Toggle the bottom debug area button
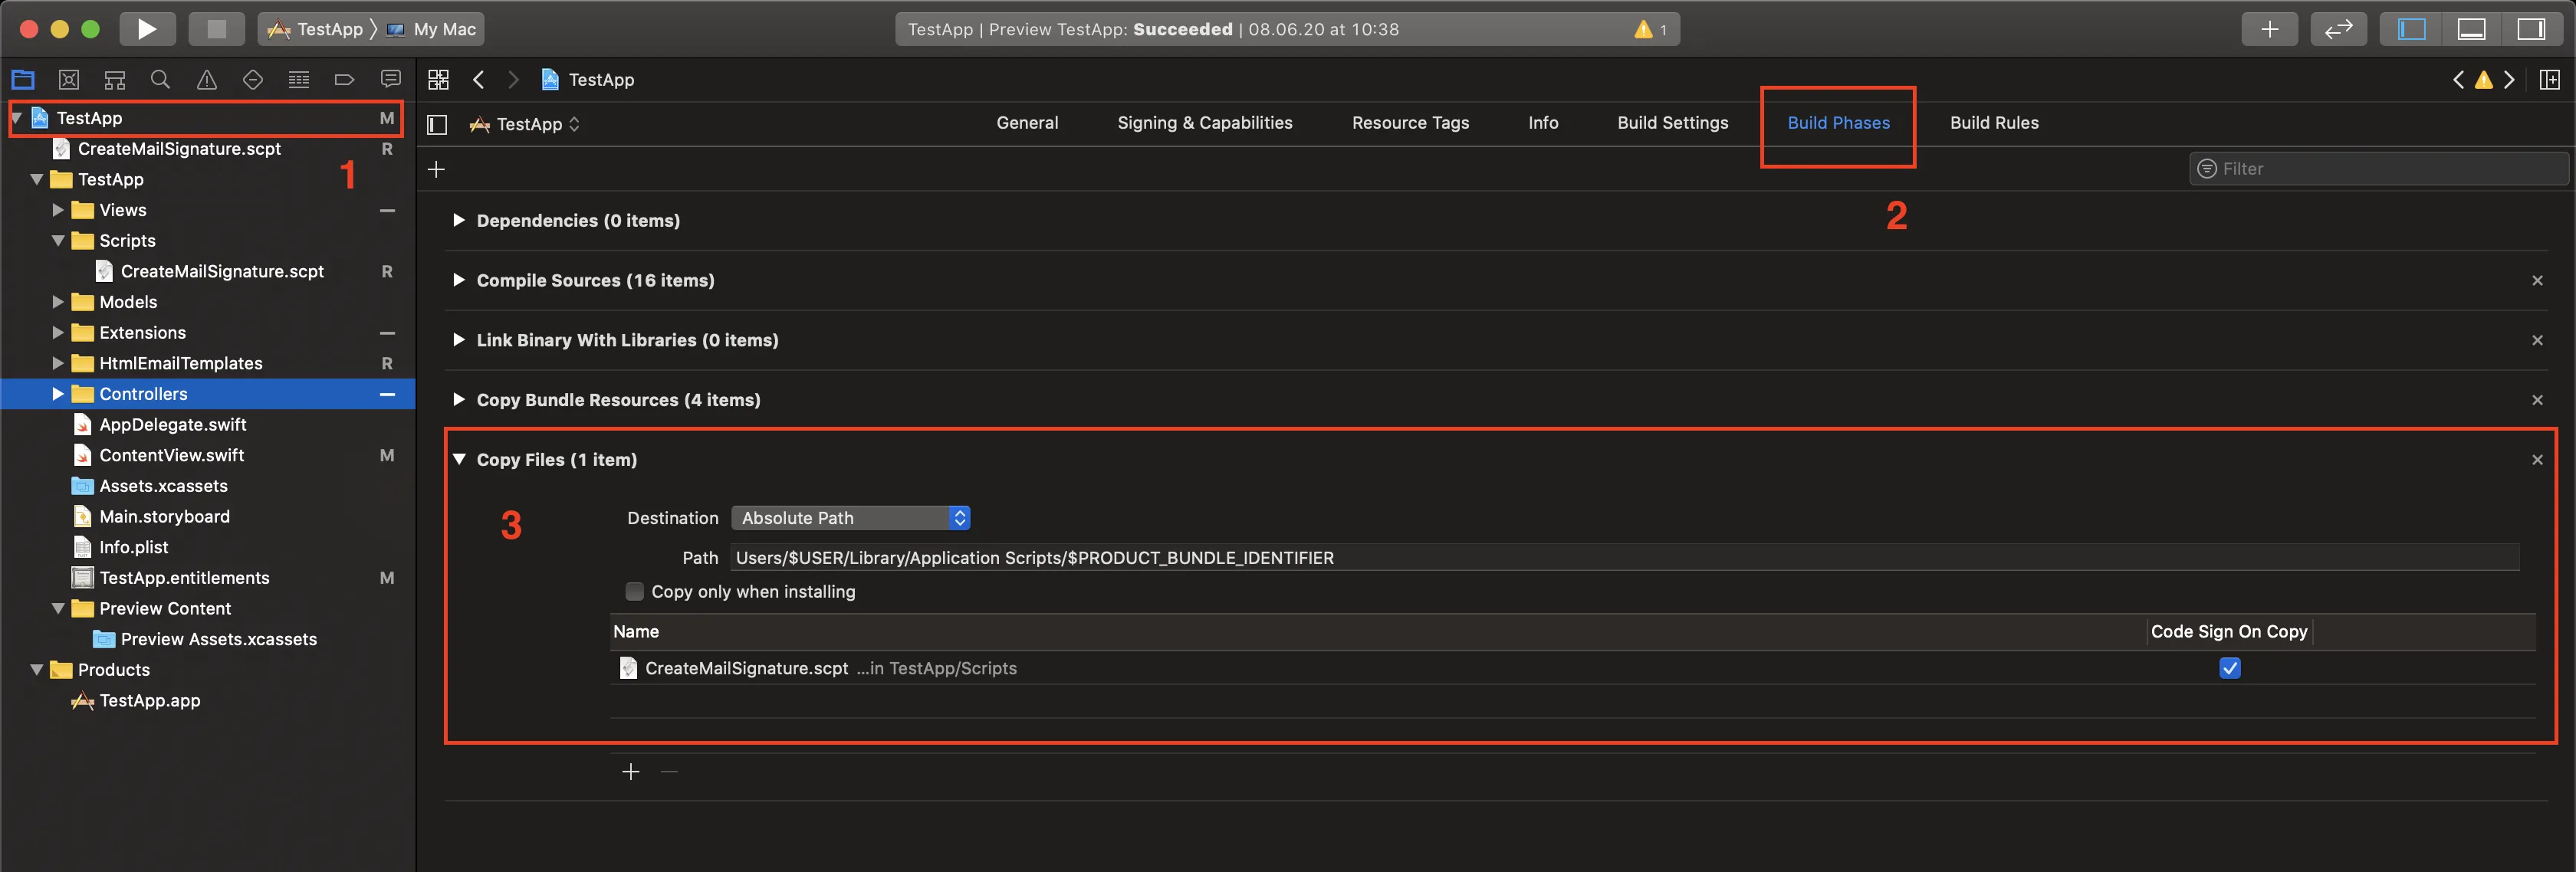 tap(2471, 29)
